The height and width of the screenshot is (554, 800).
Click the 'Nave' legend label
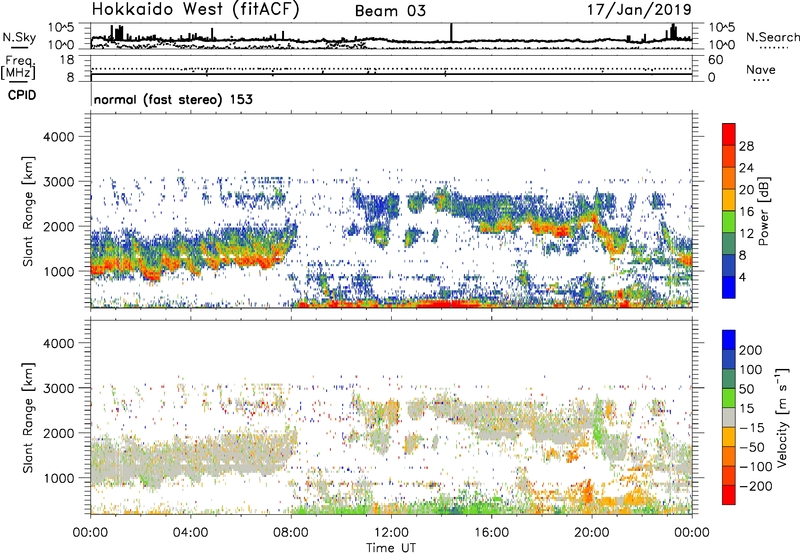tap(761, 70)
